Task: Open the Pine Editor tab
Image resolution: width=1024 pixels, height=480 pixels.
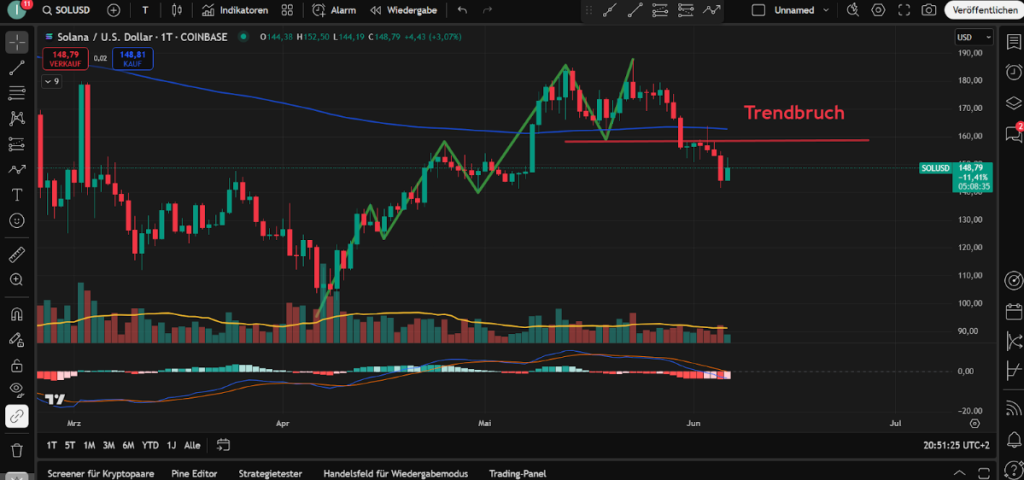Action: click(x=195, y=473)
